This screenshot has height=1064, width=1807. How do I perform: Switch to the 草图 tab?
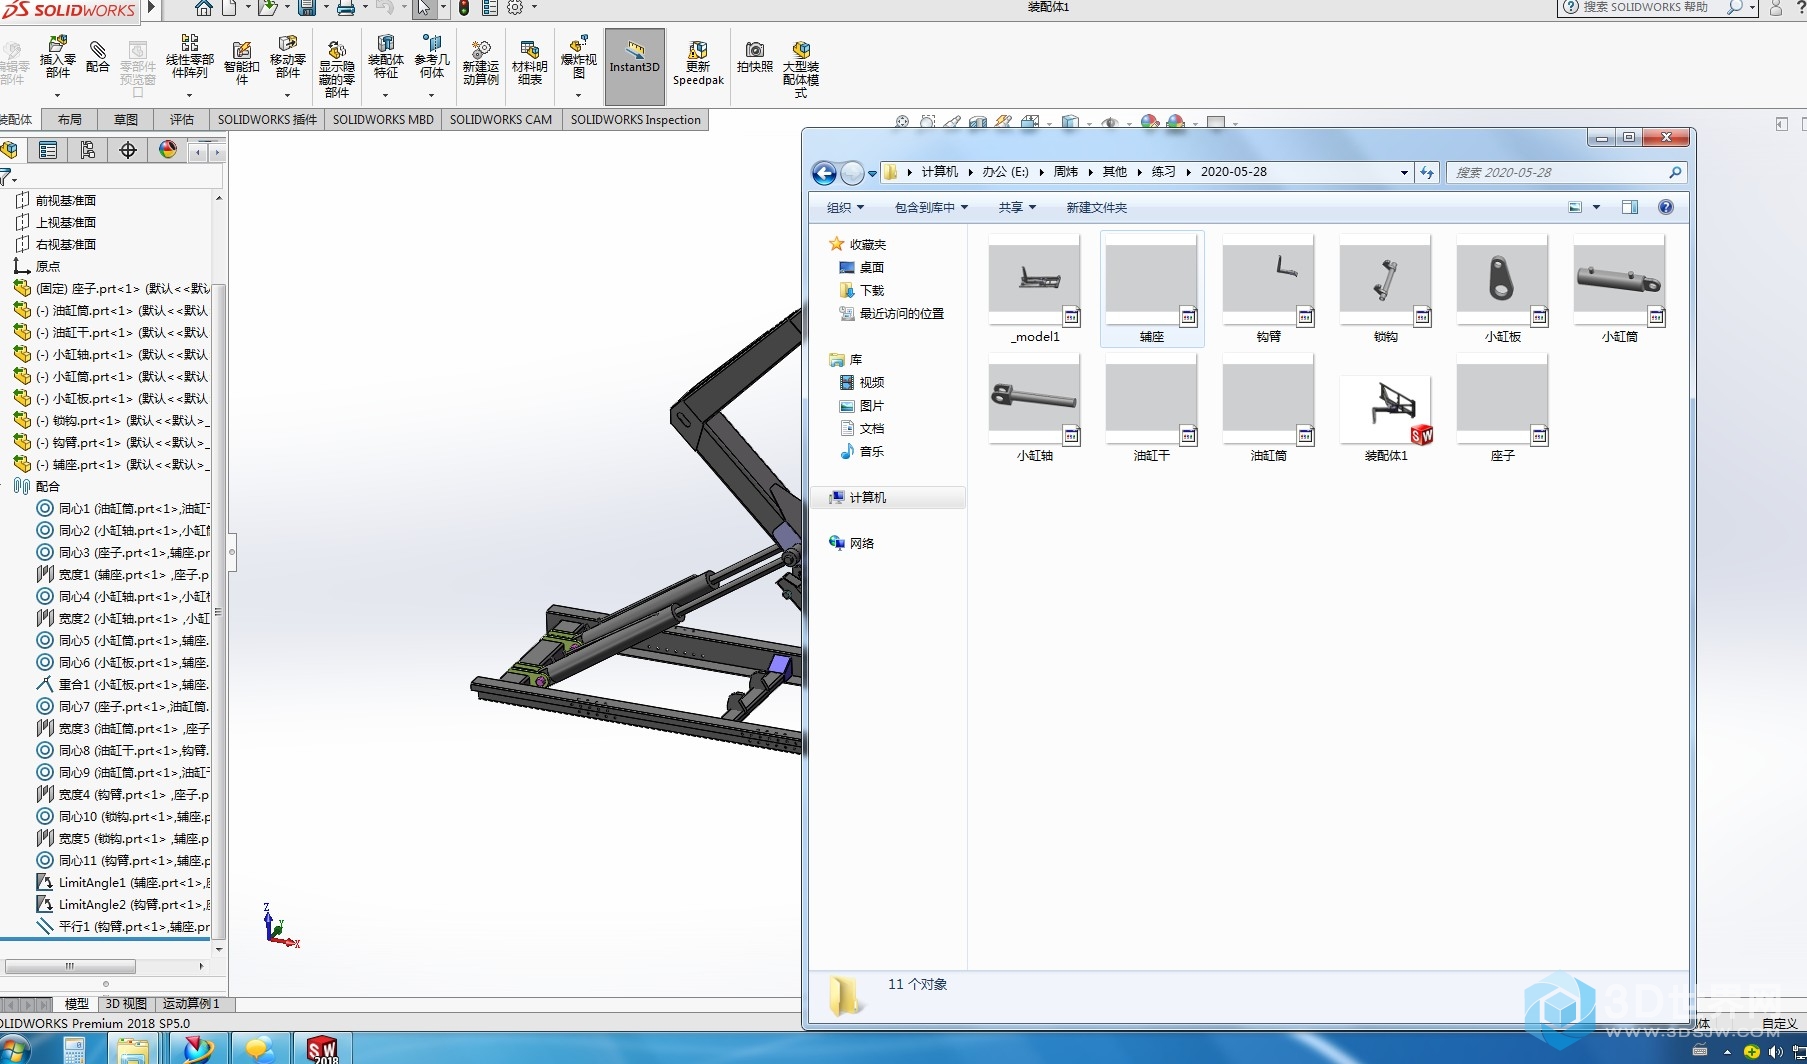[x=126, y=120]
